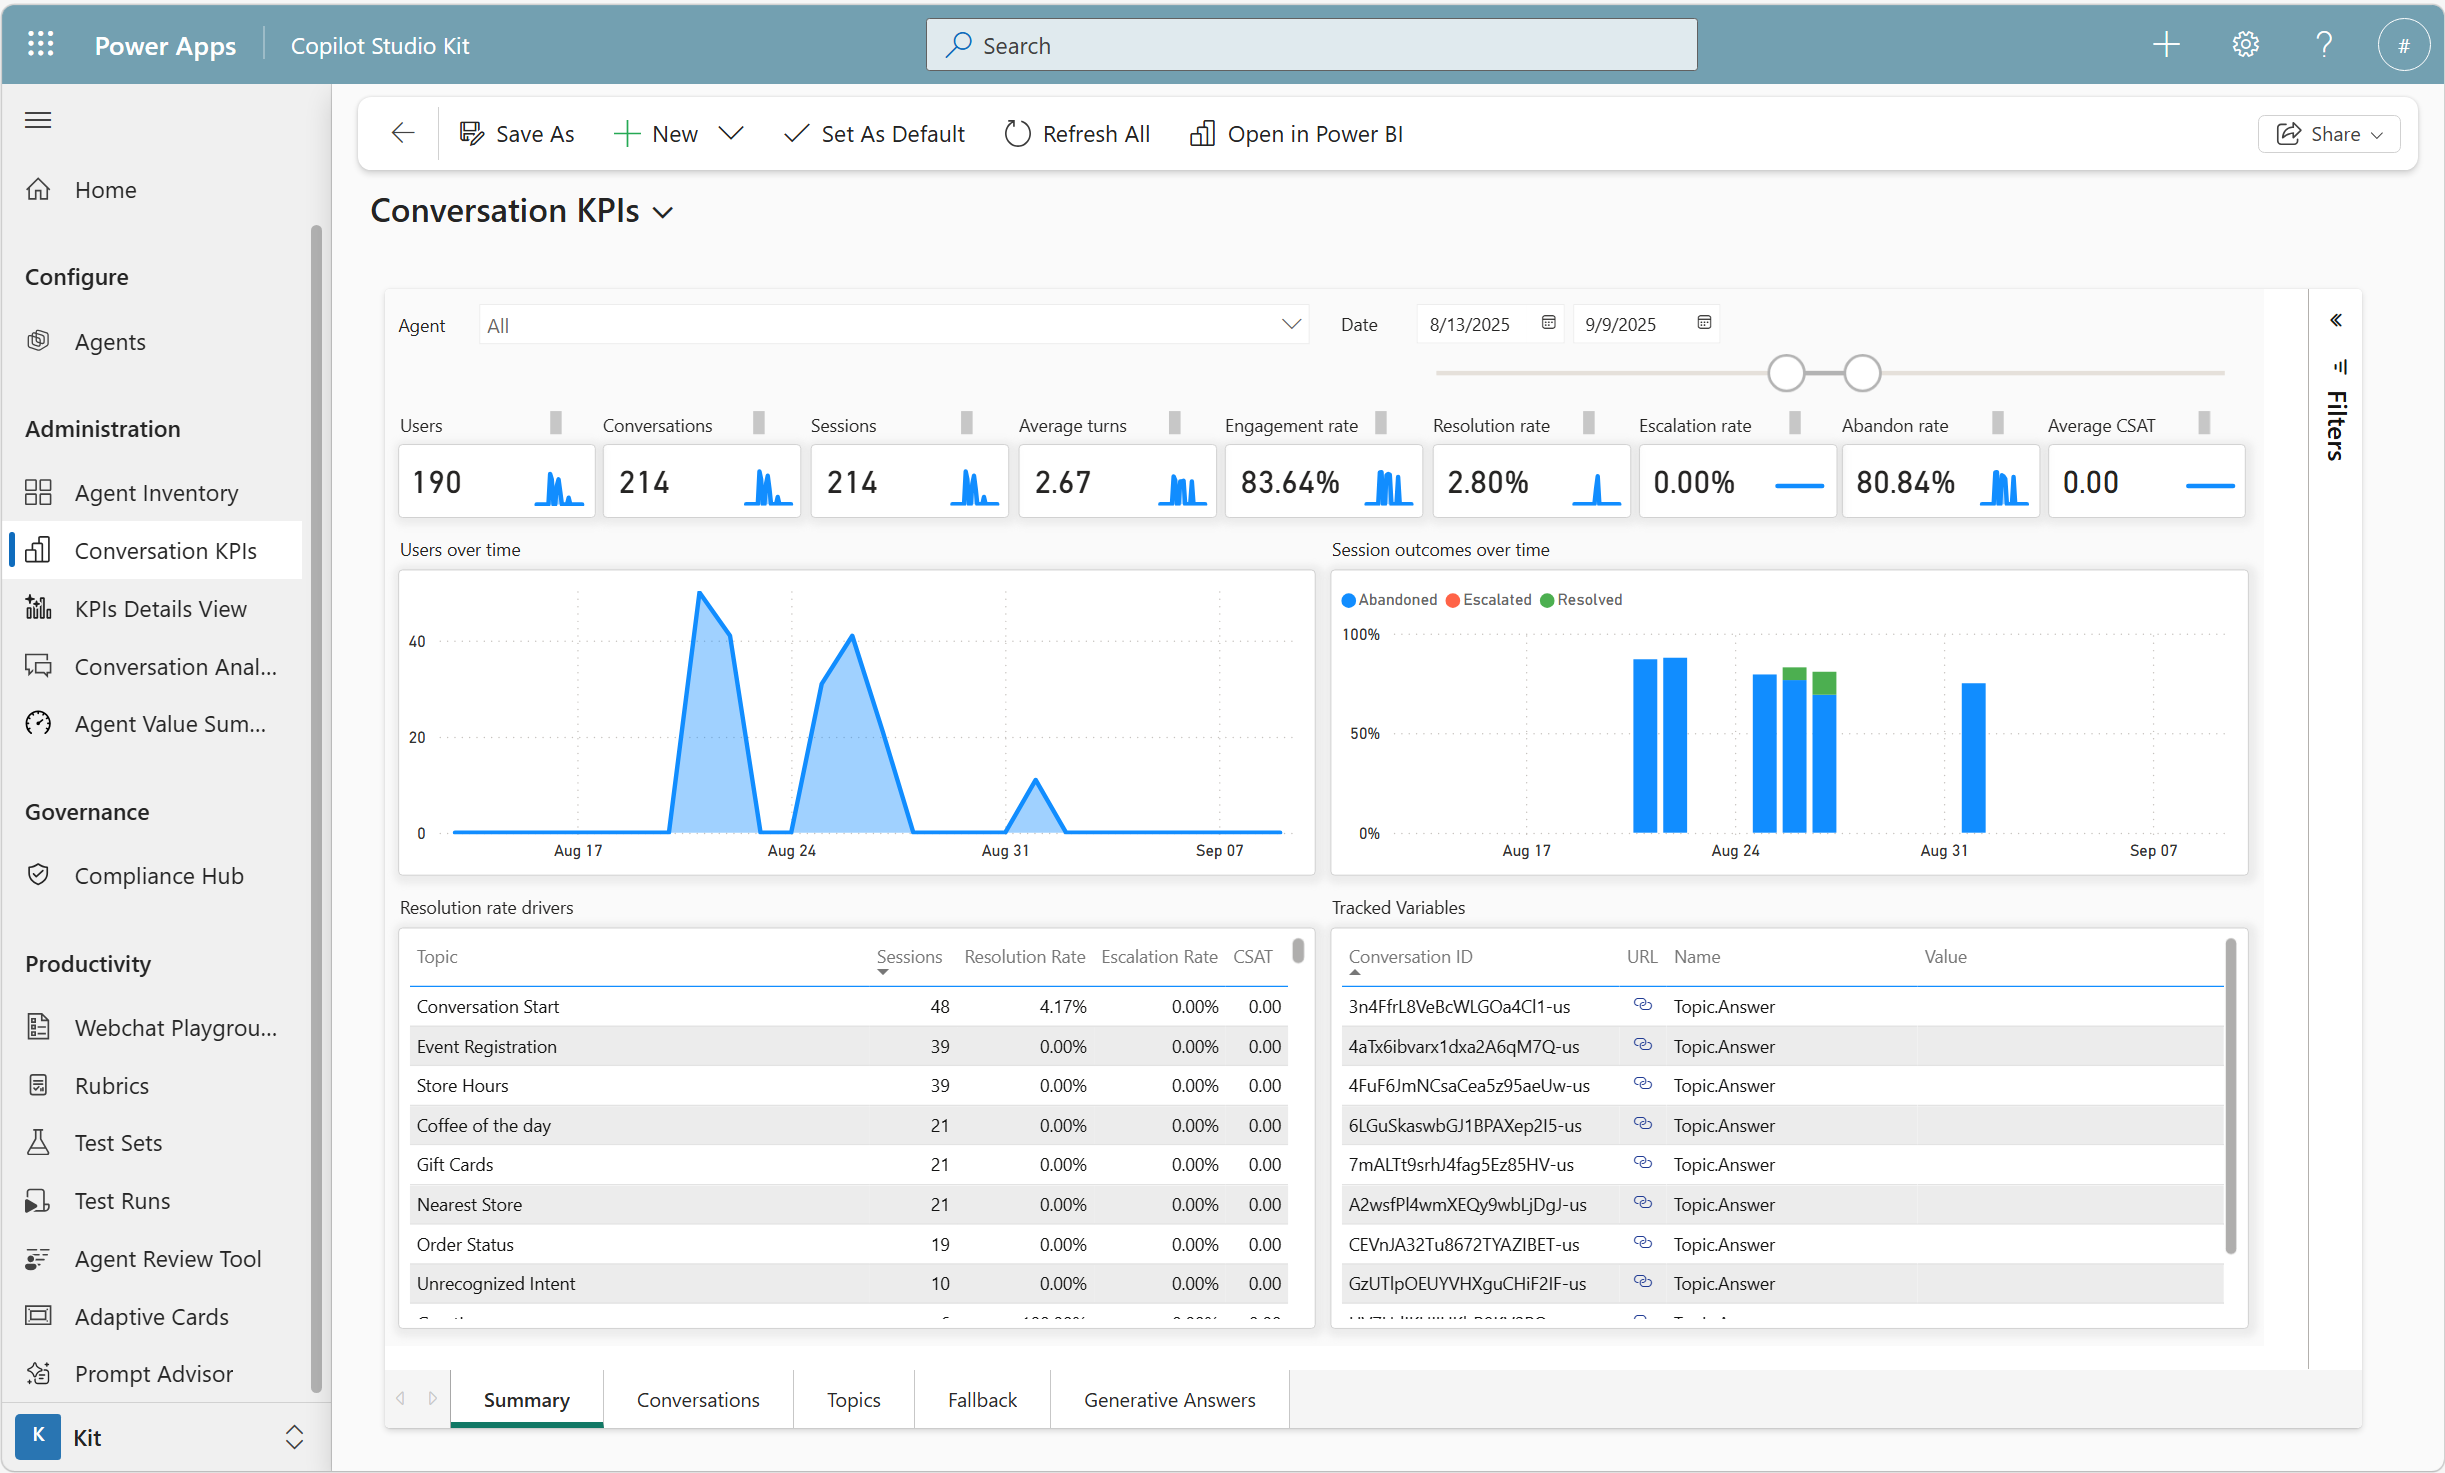Go to KPIs Details View page
Screen dimensions: 2445x1473
tap(160, 608)
